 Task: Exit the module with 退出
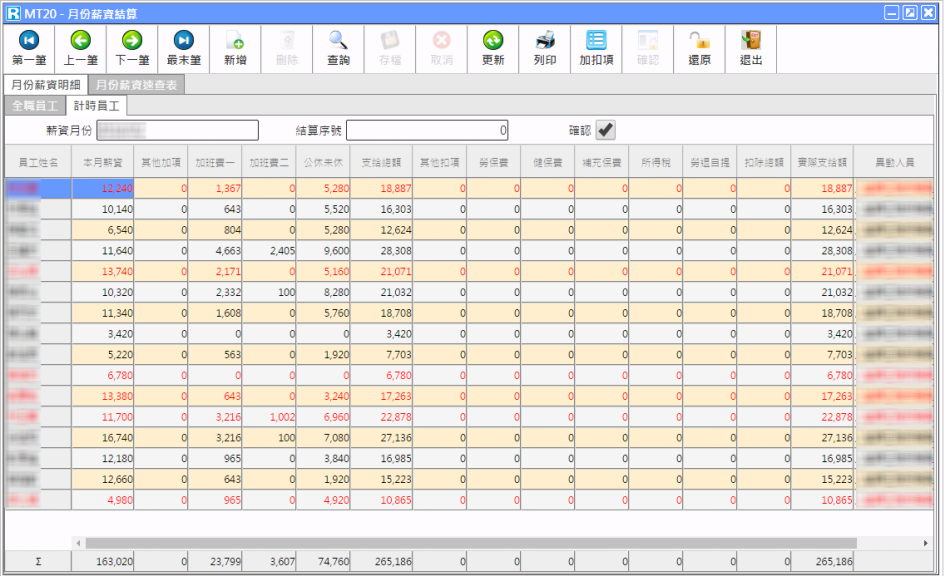tap(751, 48)
